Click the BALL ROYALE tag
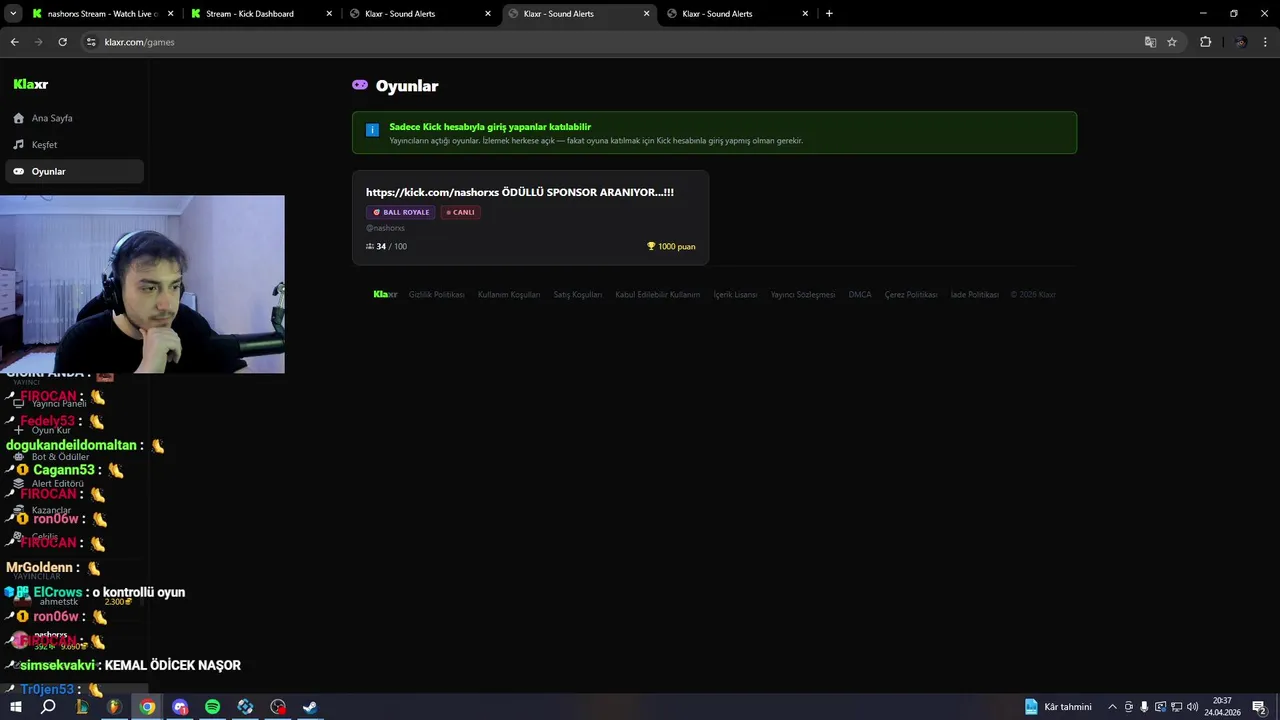 401,212
